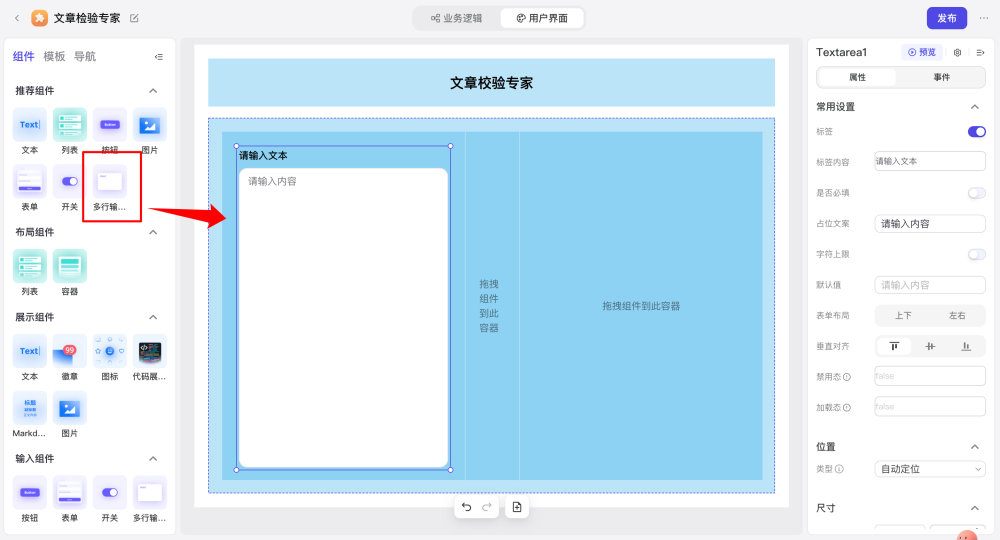Open the 组件 sidebar tab
This screenshot has width=1000, height=540.
click(24, 56)
